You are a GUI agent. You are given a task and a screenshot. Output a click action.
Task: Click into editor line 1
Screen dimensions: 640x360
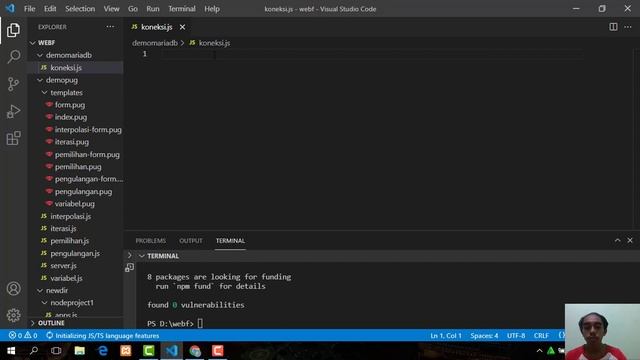click(x=371, y=54)
